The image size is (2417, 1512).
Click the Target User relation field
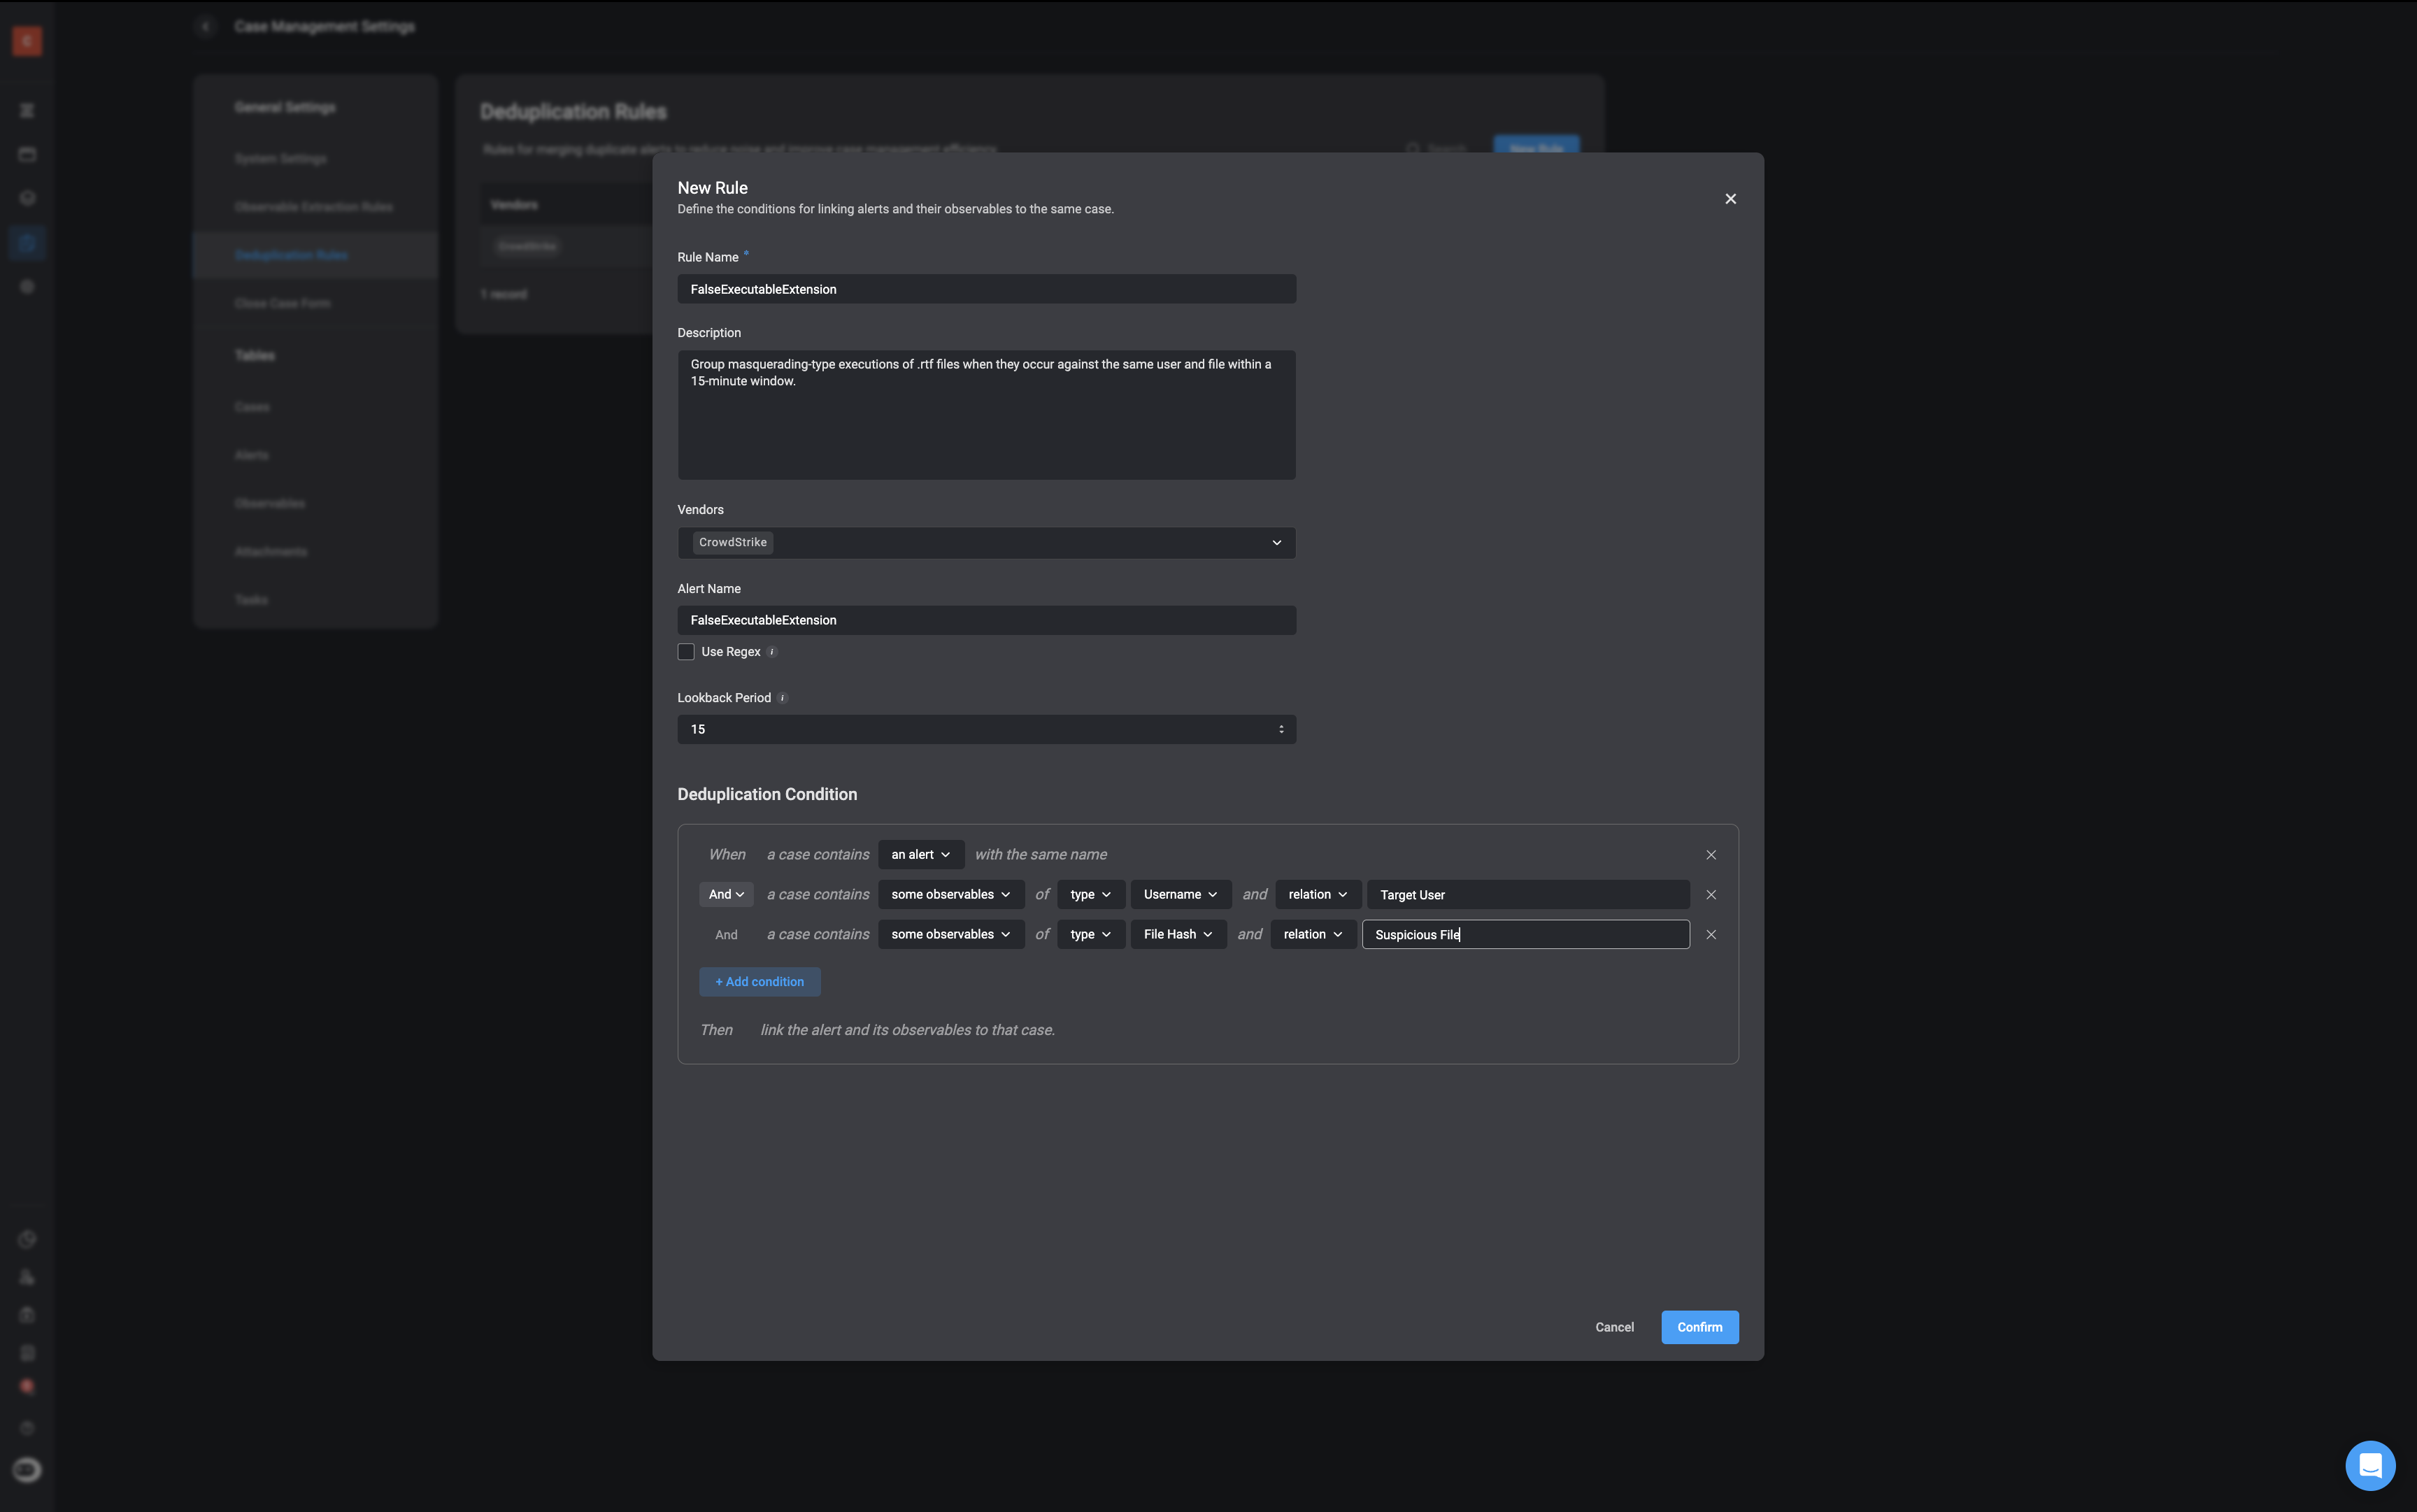click(x=1527, y=895)
